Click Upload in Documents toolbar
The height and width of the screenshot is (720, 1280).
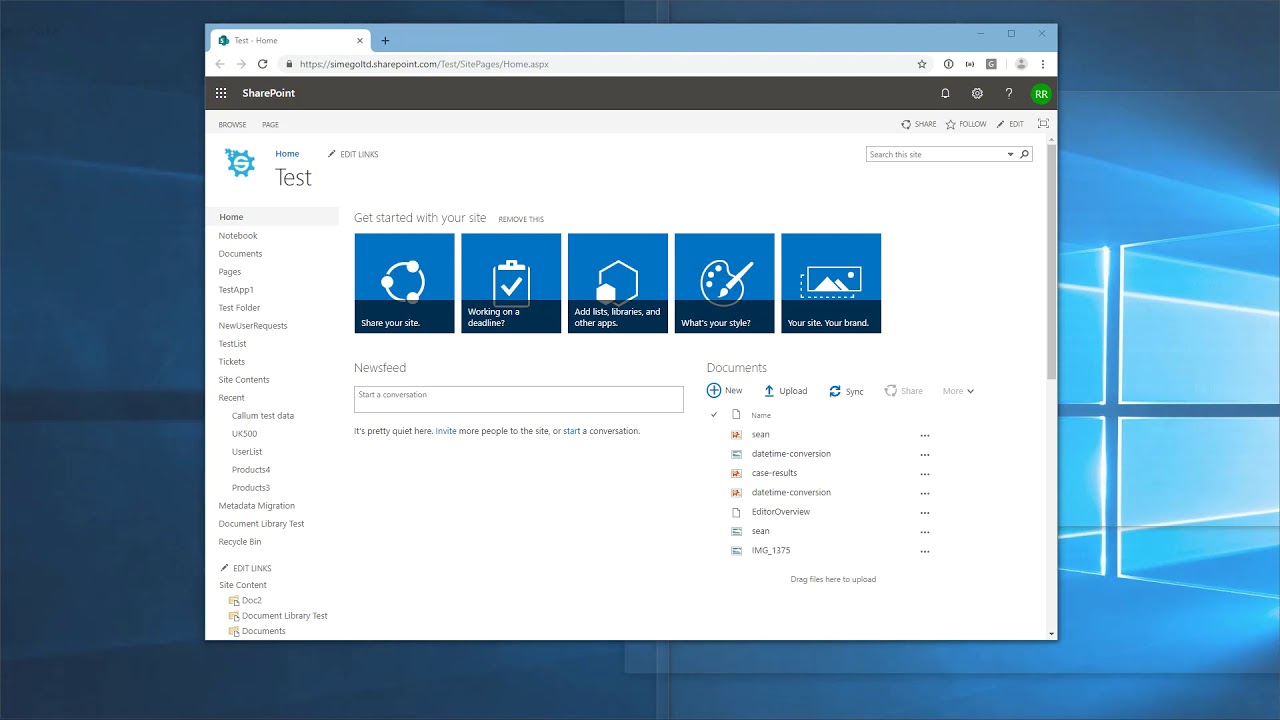785,391
